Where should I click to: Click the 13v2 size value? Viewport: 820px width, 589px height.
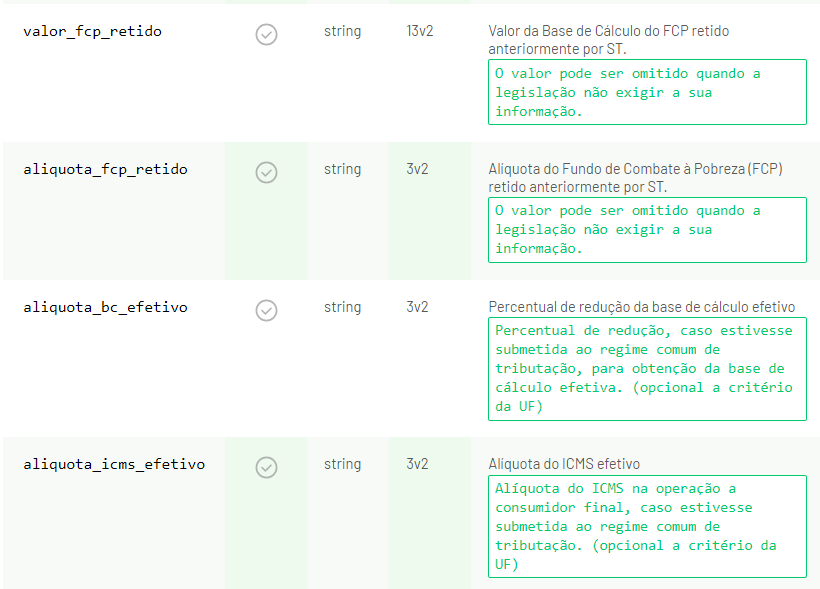420,31
